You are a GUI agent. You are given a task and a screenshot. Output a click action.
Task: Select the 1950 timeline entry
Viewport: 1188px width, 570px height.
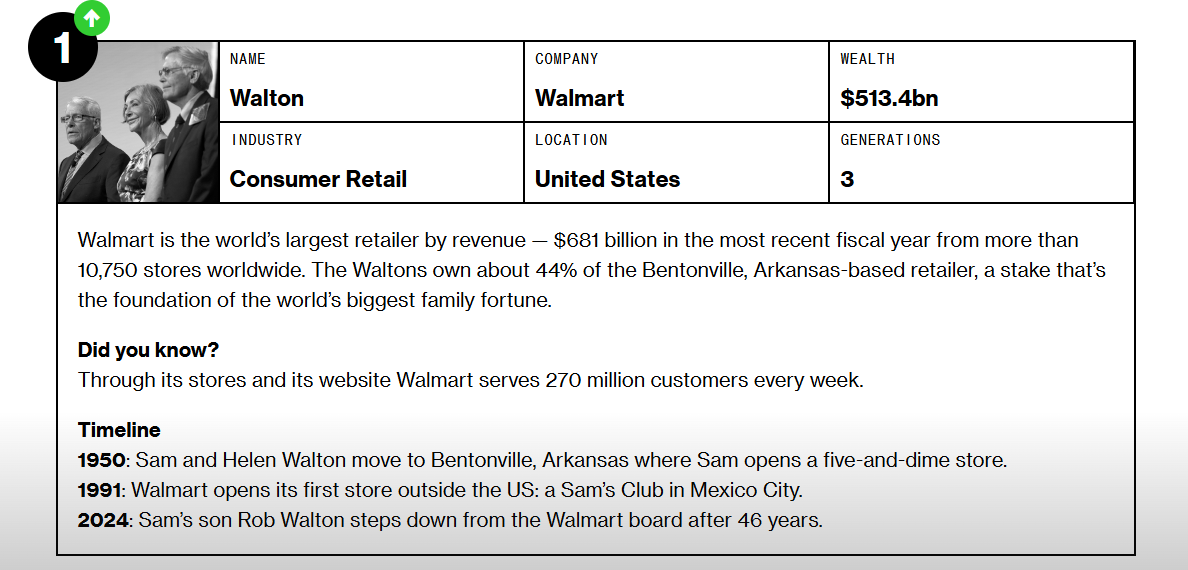coord(542,460)
